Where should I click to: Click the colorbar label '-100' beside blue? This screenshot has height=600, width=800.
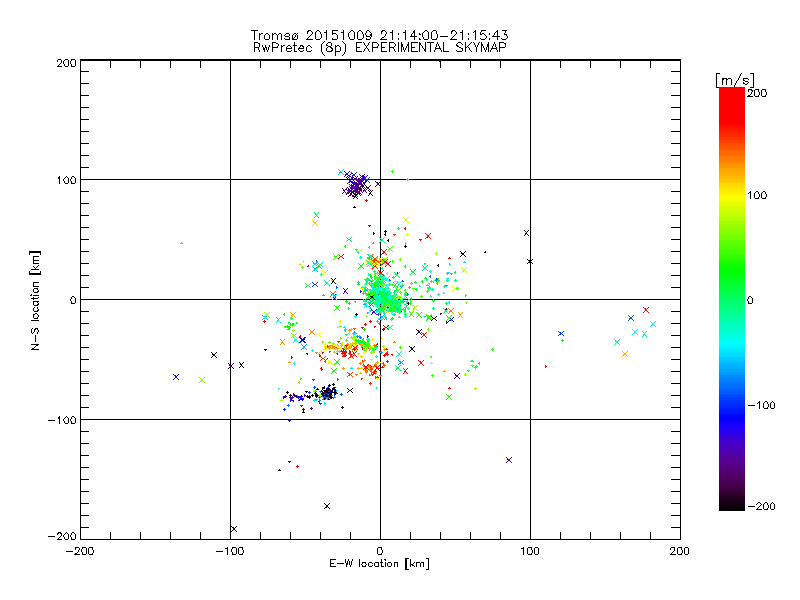[761, 405]
